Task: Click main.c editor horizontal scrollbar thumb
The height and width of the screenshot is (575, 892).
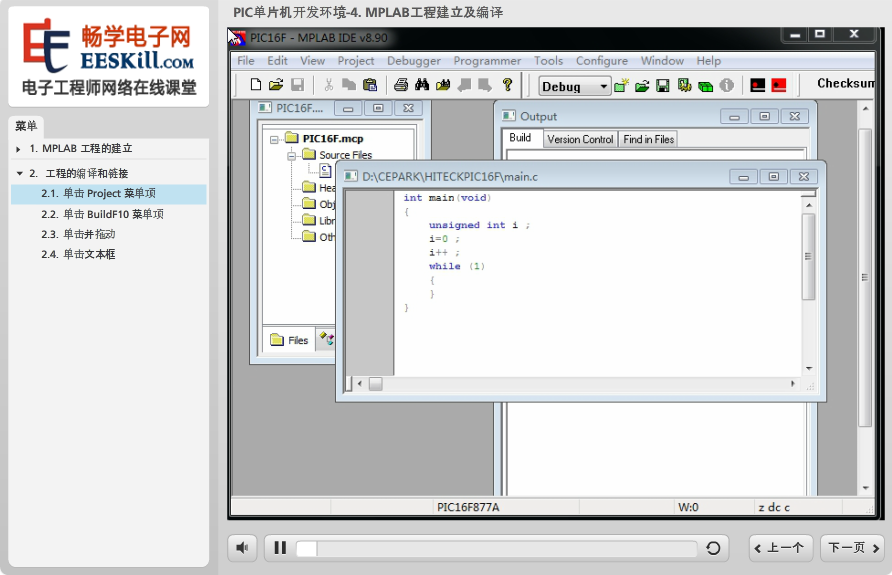Action: pos(375,384)
